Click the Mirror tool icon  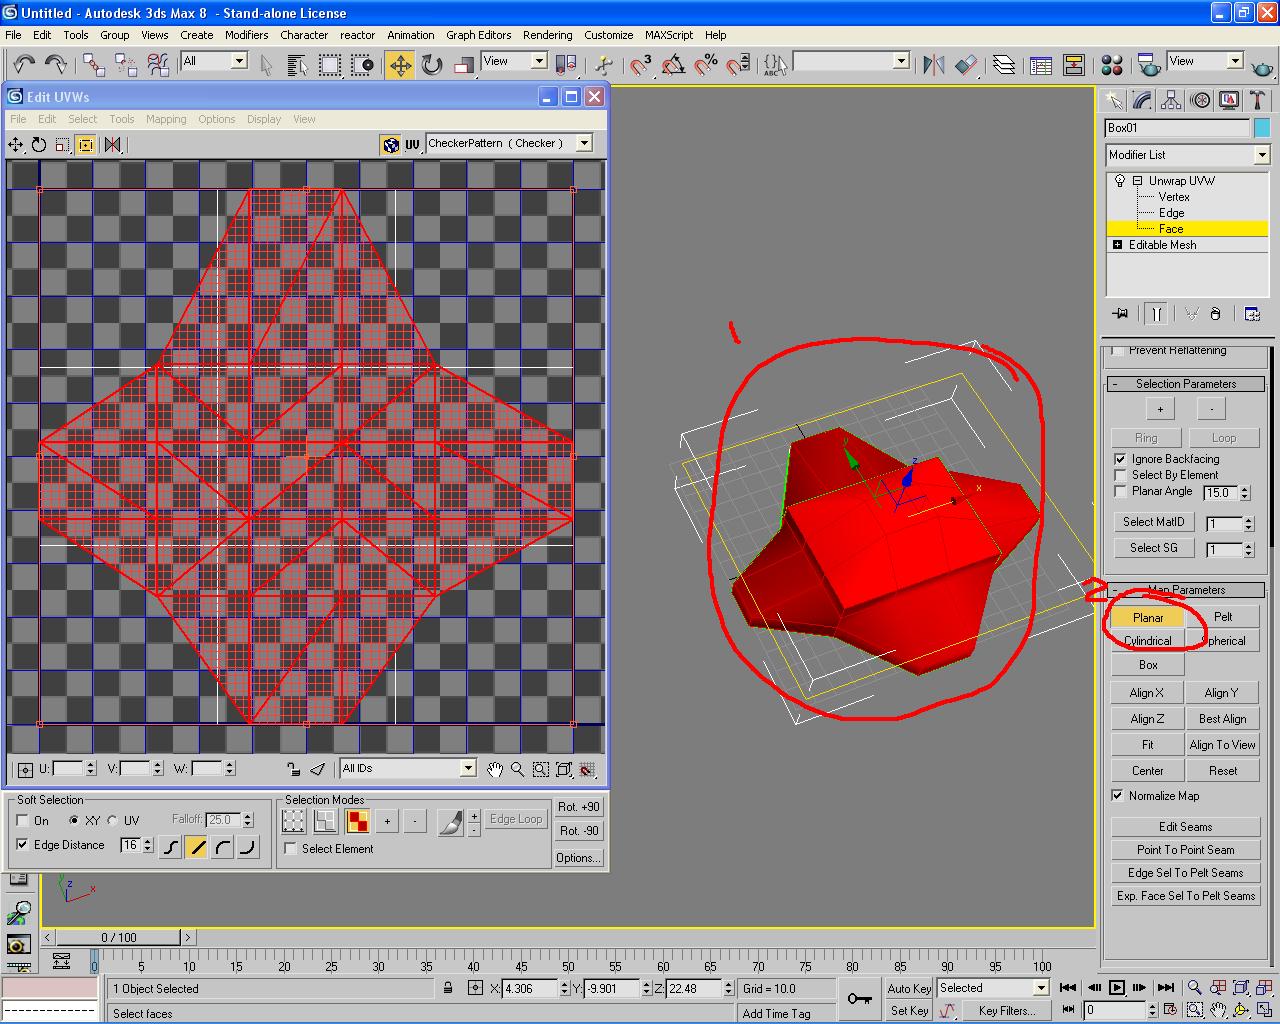[x=934, y=66]
